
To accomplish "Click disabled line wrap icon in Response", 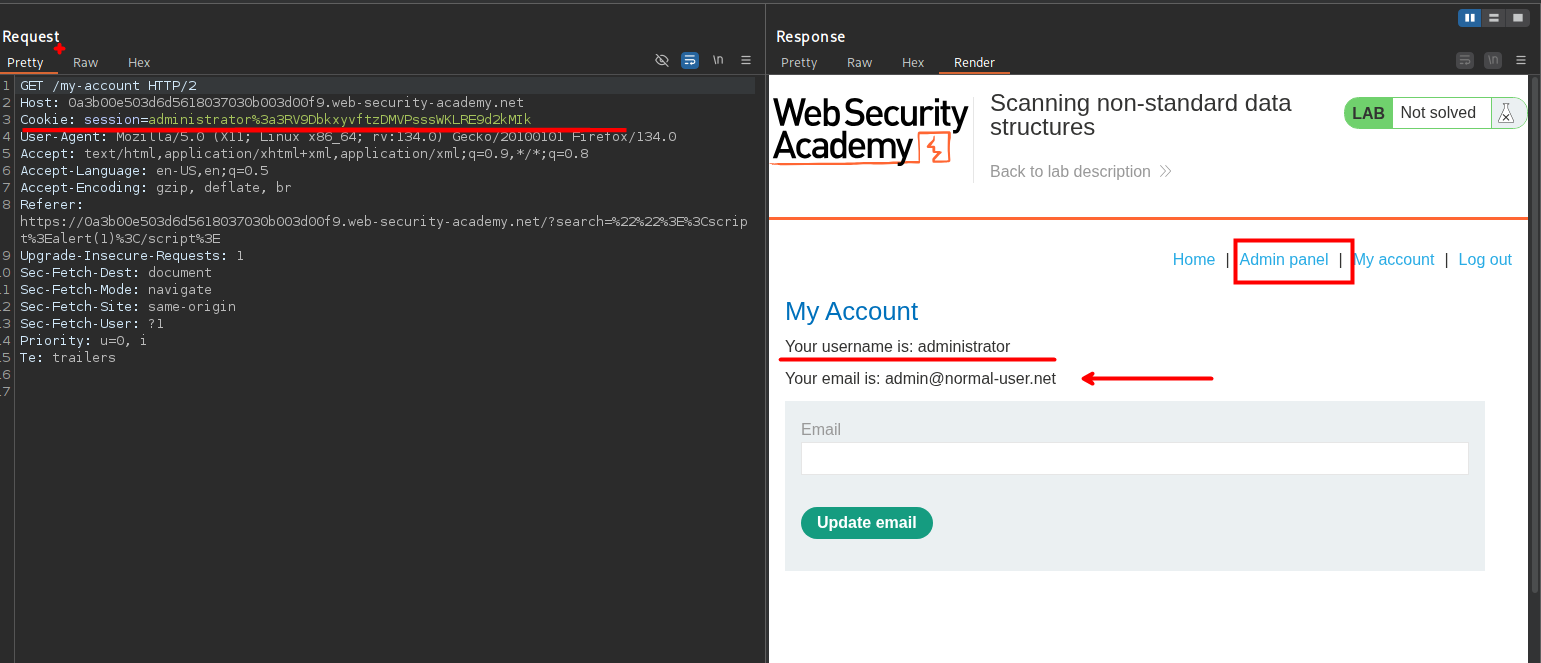I will [1465, 60].
